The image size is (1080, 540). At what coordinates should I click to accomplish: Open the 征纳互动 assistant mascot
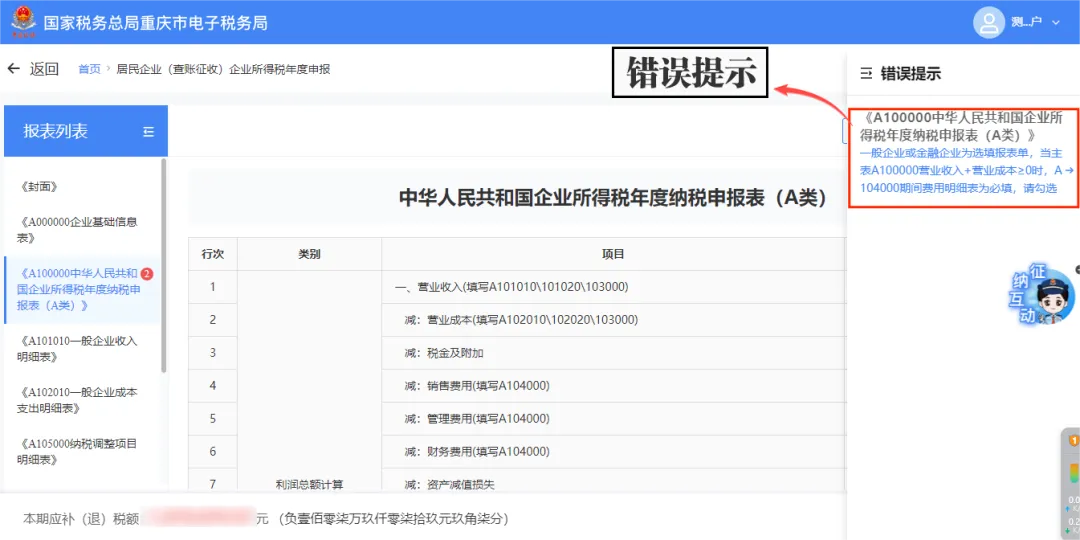click(1043, 295)
